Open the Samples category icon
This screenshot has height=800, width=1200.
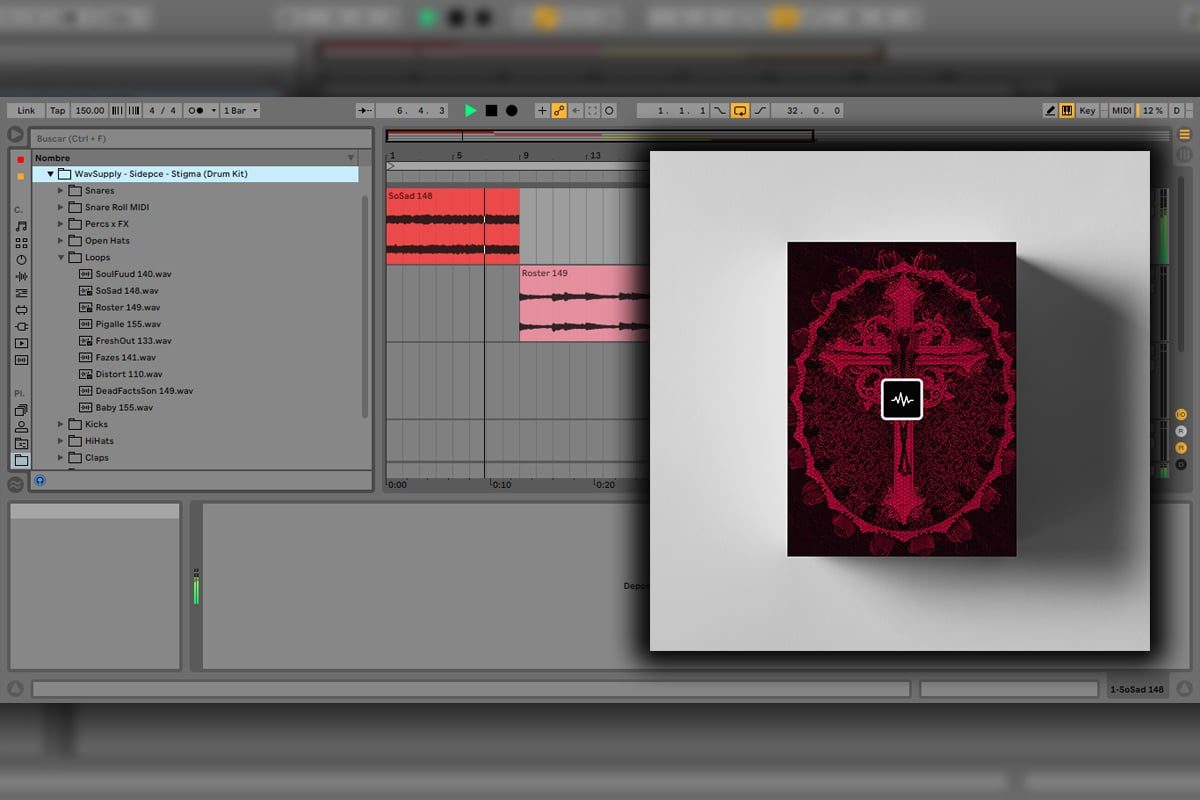[x=21, y=360]
